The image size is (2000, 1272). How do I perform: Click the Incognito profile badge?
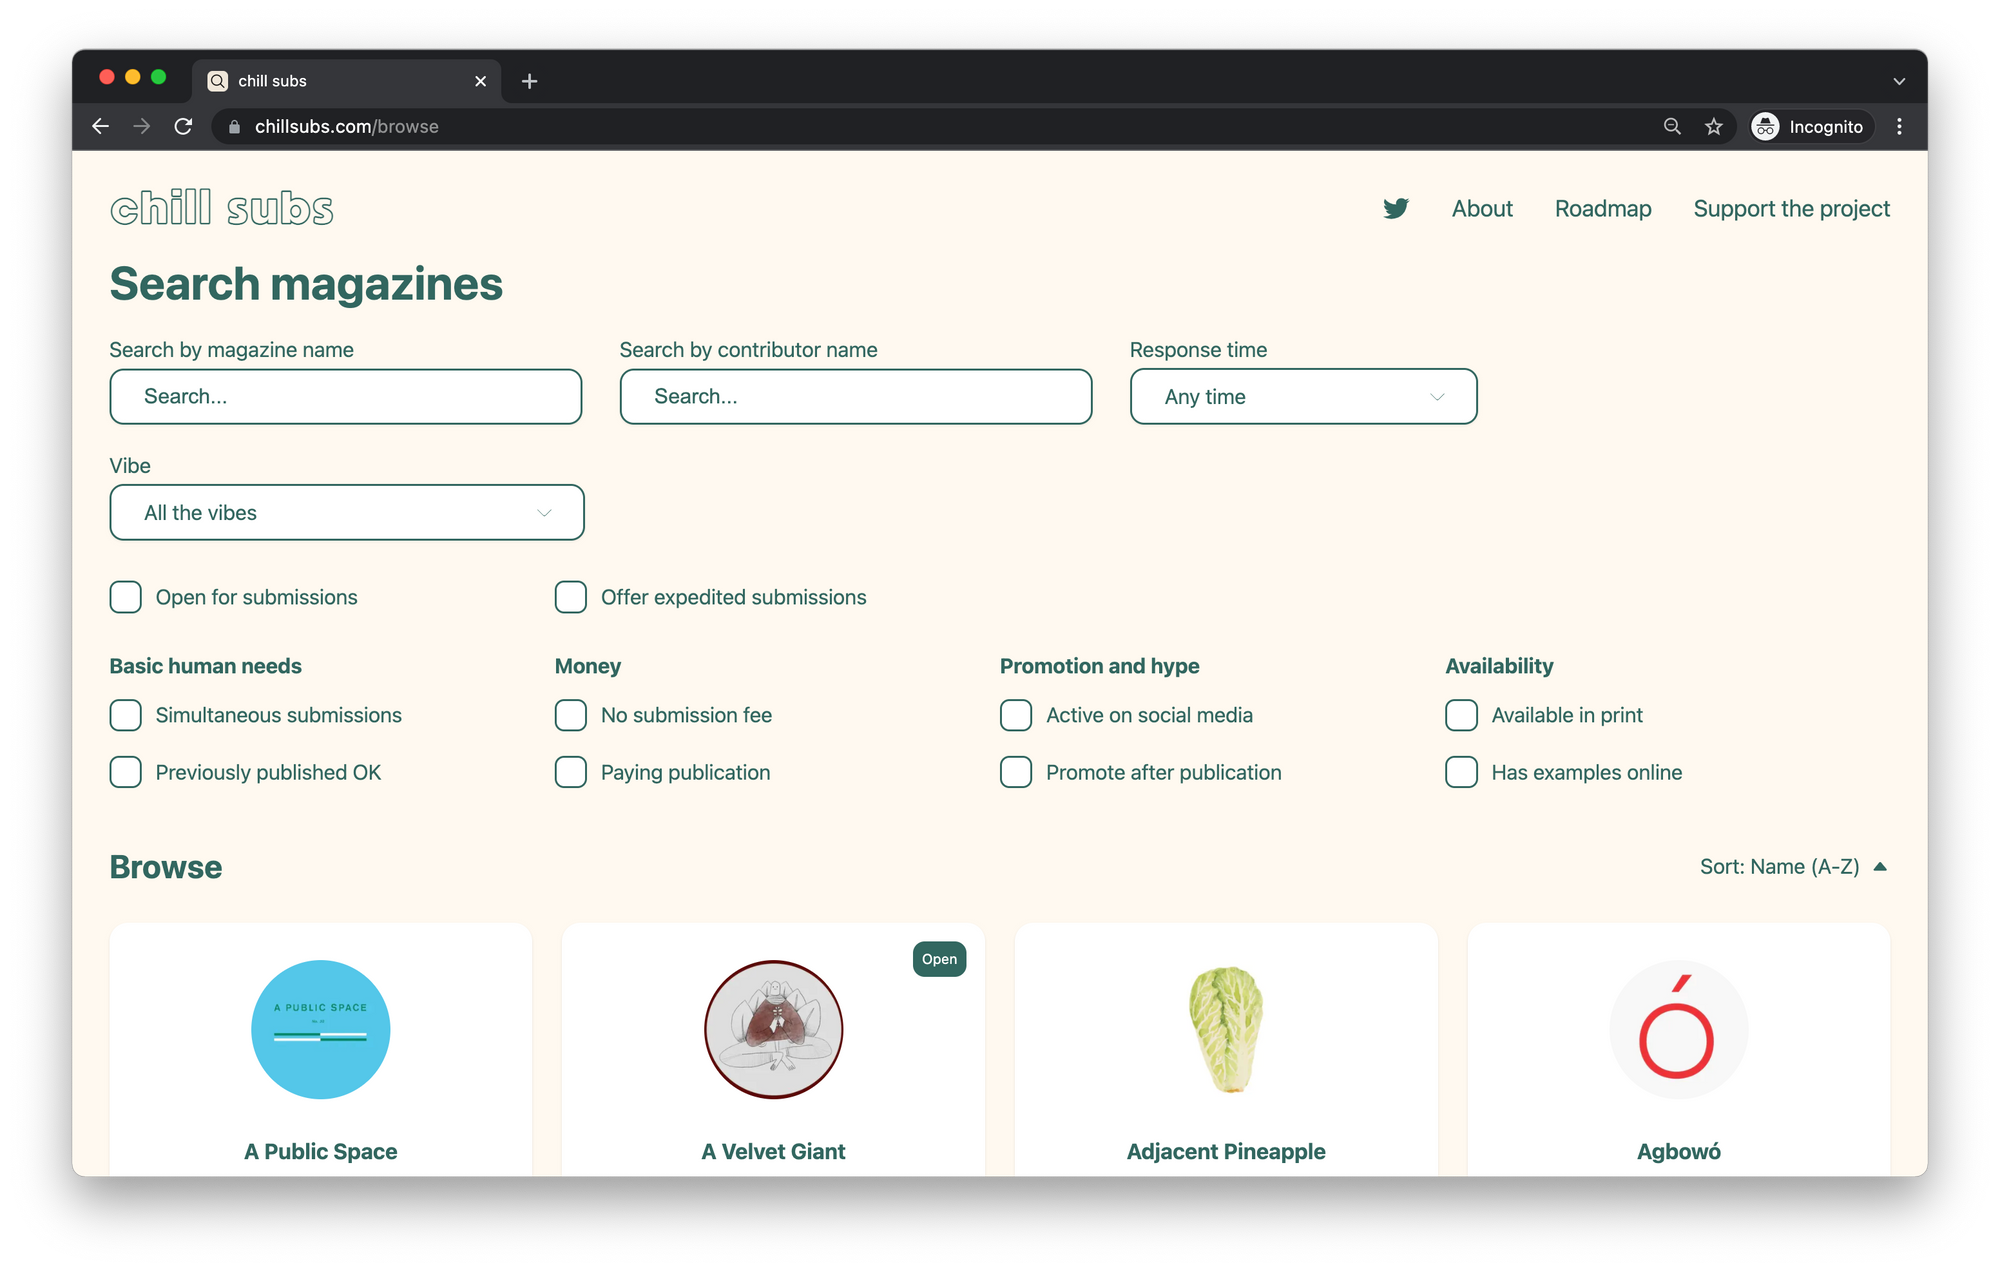(x=1810, y=126)
